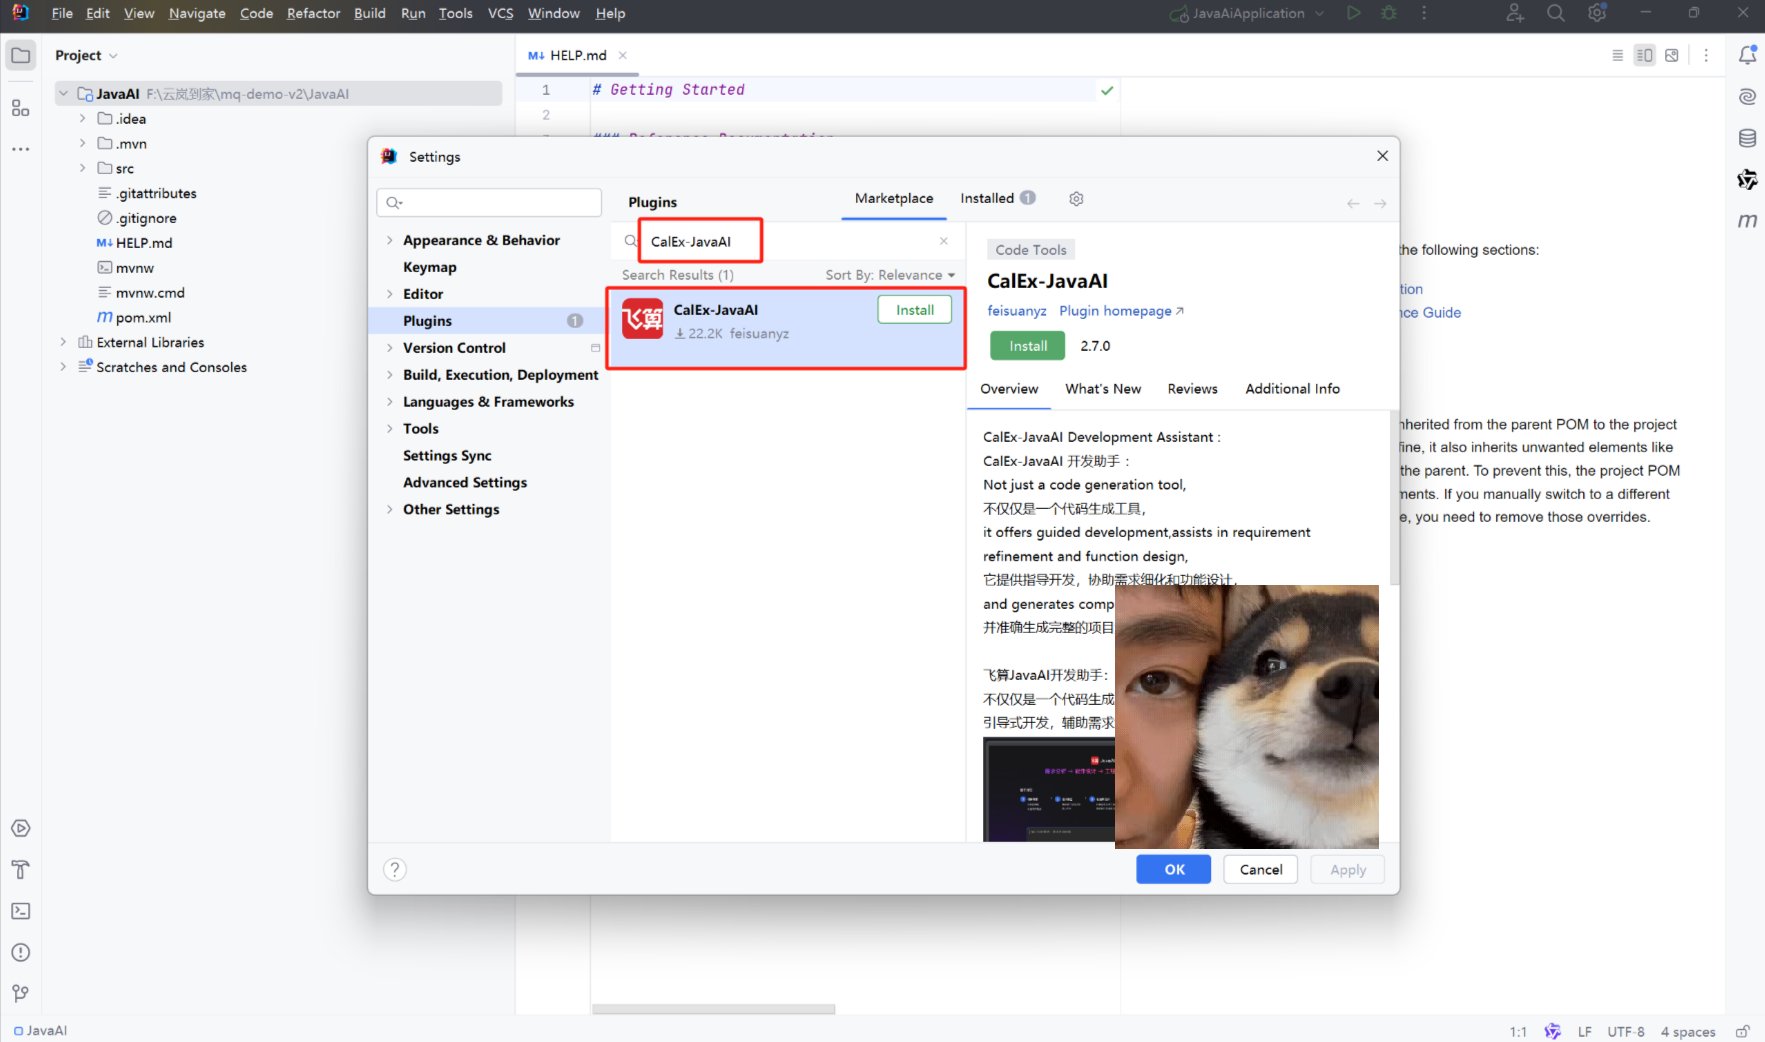Open the Project tool window folder icon
Image resolution: width=1765 pixels, height=1042 pixels.
click(21, 55)
